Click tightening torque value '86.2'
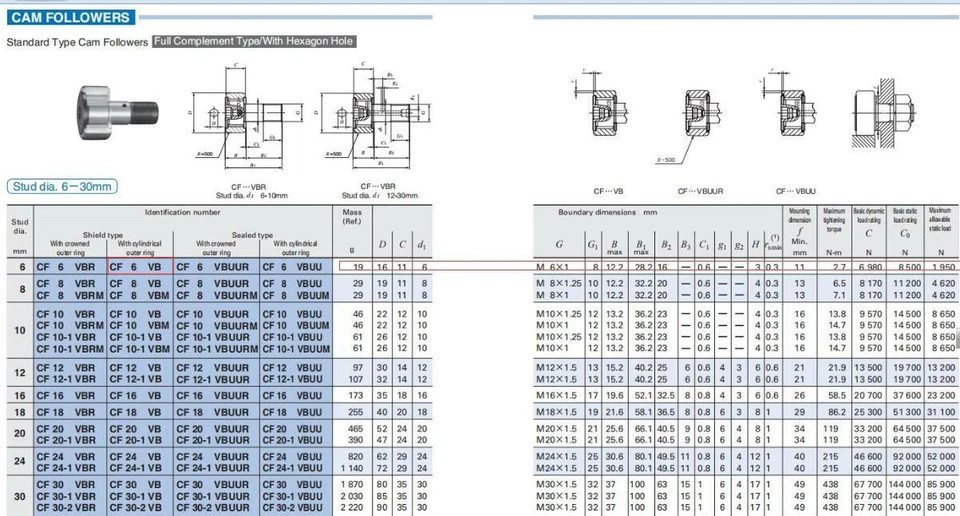960x516 pixels. point(837,413)
